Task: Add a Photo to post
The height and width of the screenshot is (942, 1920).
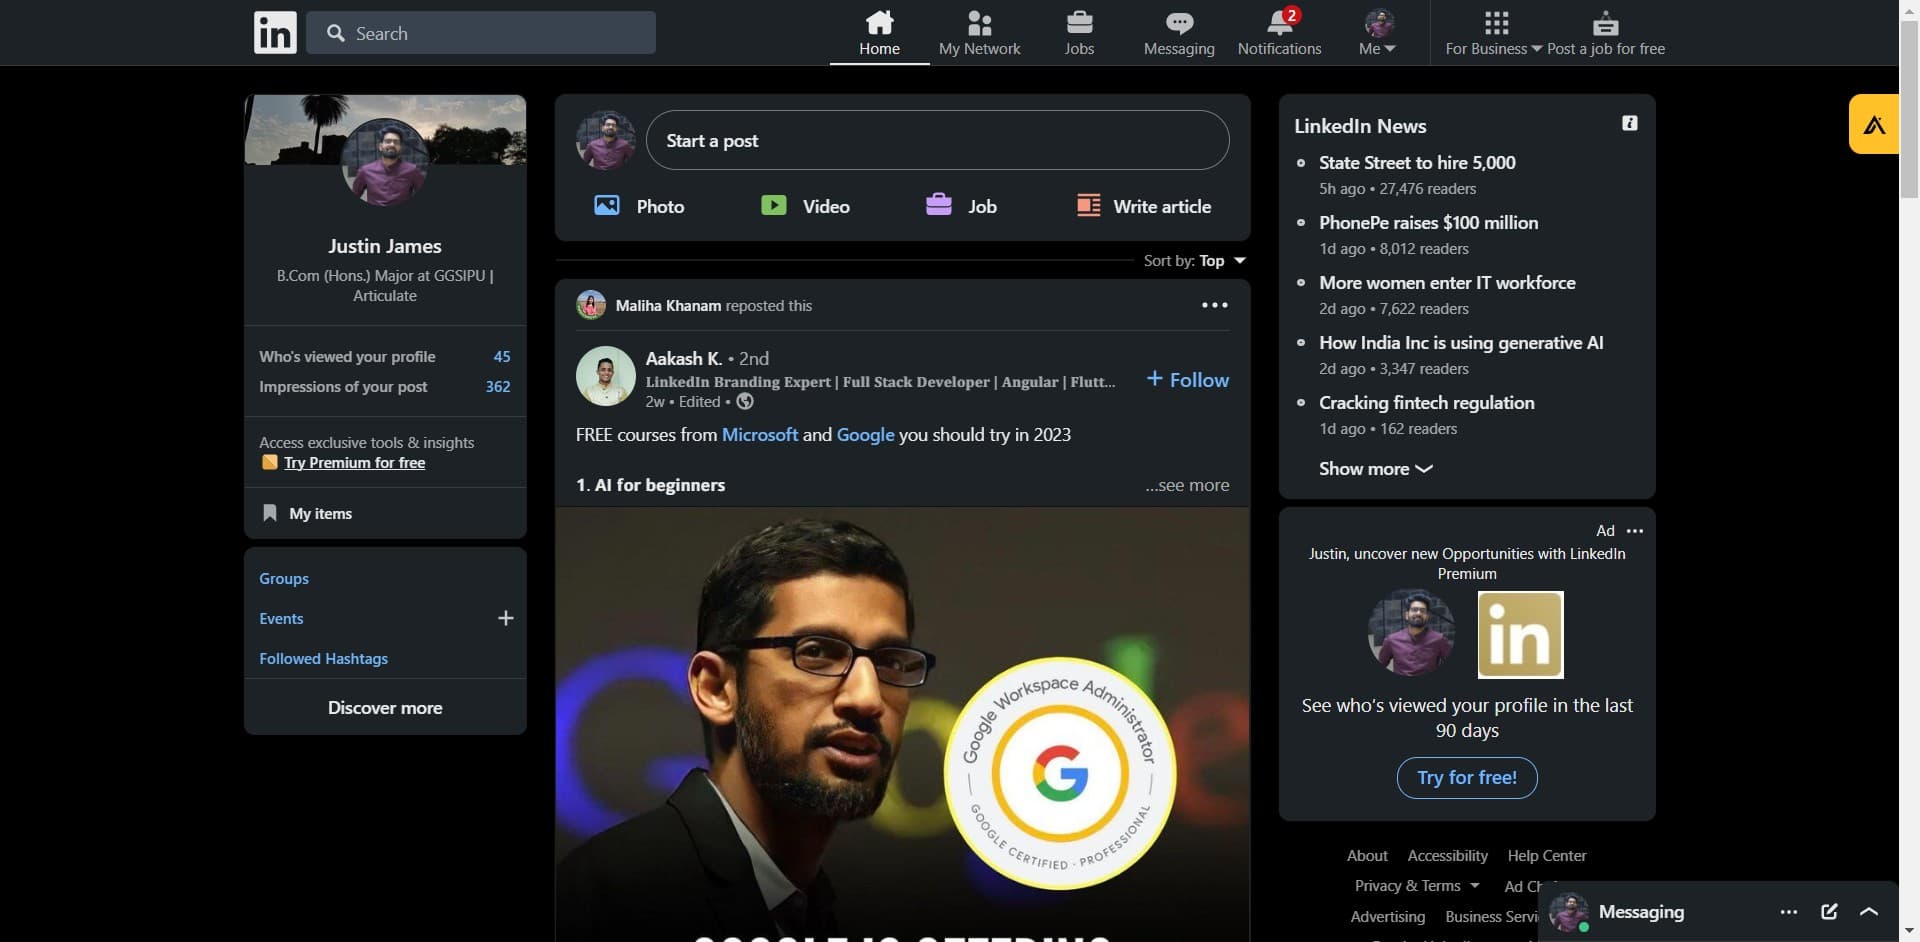Action: point(639,206)
